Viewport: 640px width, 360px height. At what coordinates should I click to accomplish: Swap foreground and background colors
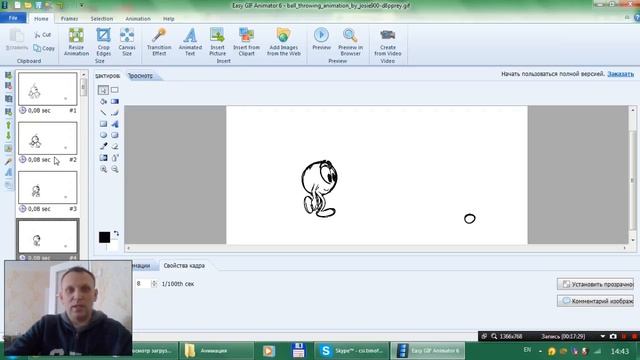pos(116,233)
